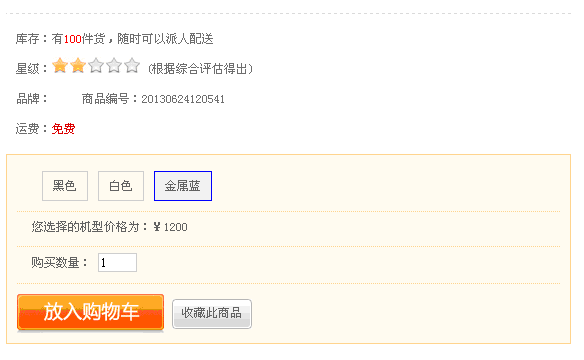Click the product number 20130624120541
The height and width of the screenshot is (360, 584).
tap(183, 99)
